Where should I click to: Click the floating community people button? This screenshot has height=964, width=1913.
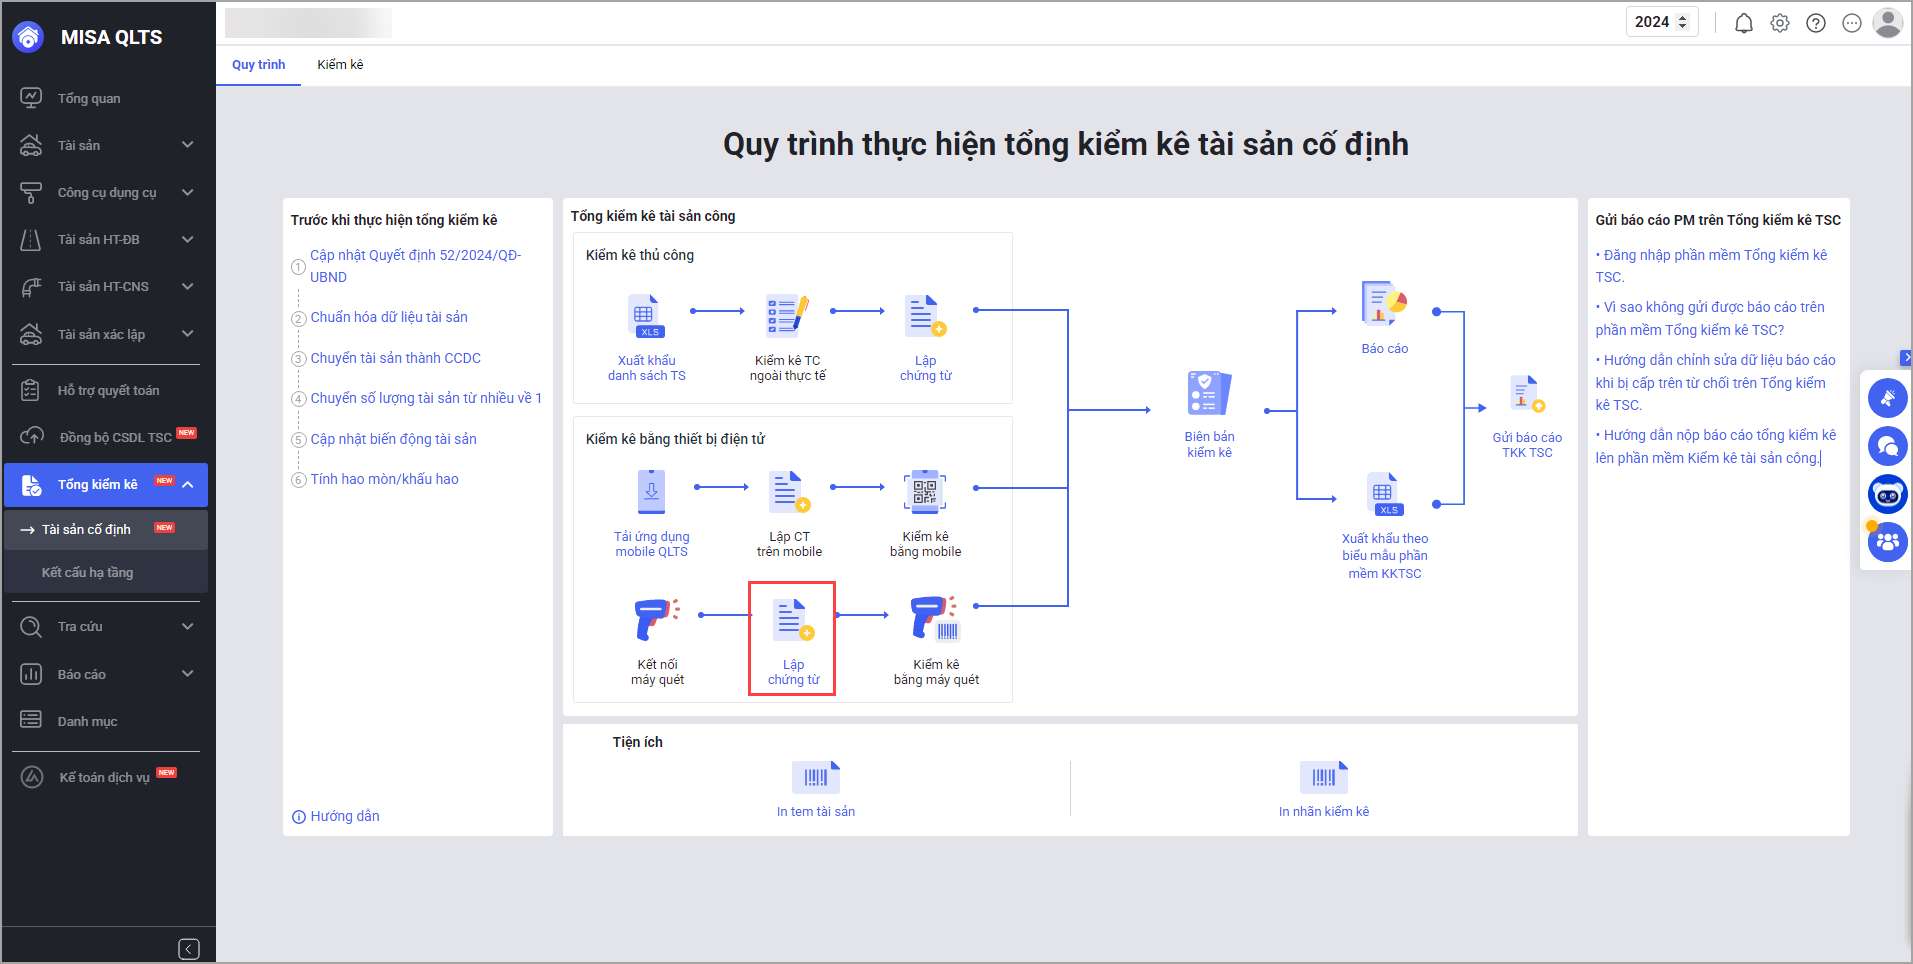[1888, 542]
